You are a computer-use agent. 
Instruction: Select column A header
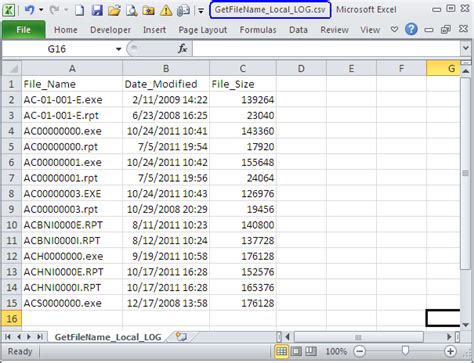coord(72,69)
